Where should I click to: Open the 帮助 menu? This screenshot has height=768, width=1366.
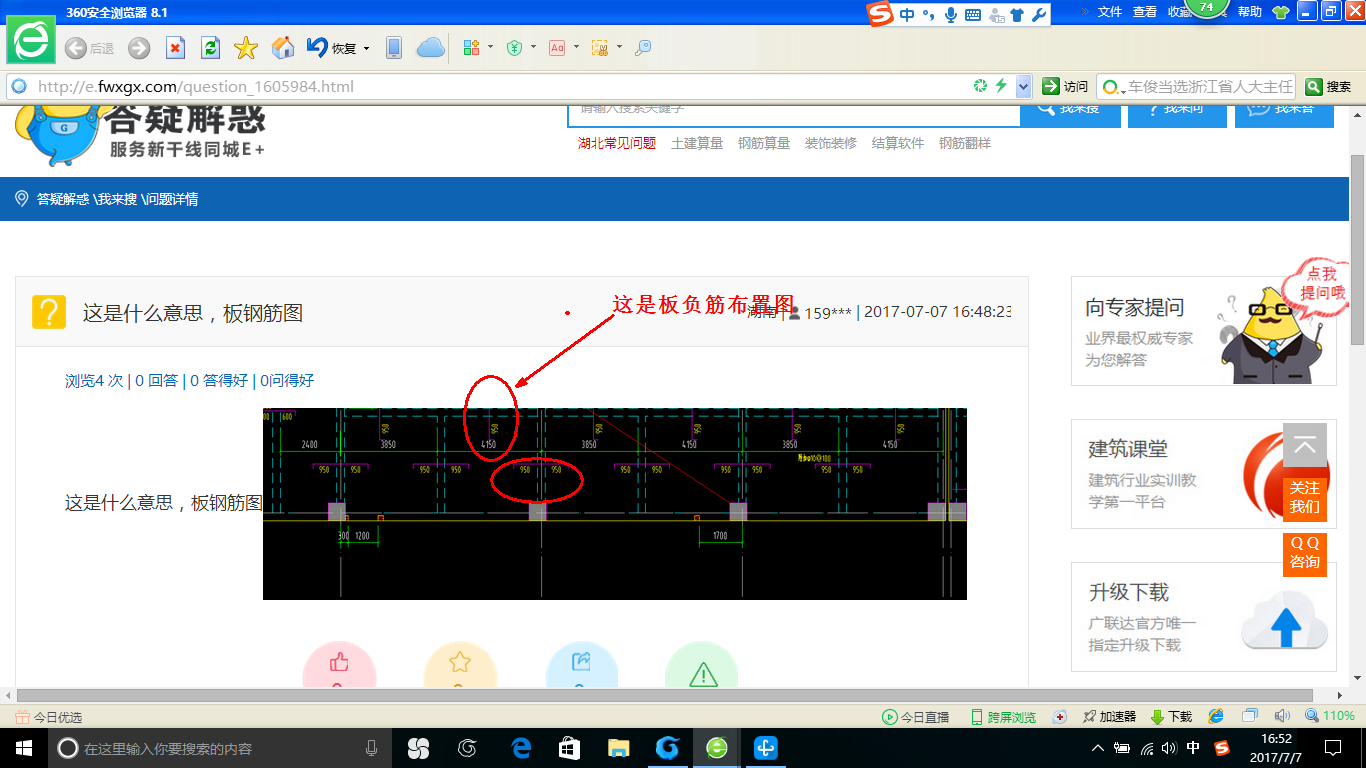1250,12
